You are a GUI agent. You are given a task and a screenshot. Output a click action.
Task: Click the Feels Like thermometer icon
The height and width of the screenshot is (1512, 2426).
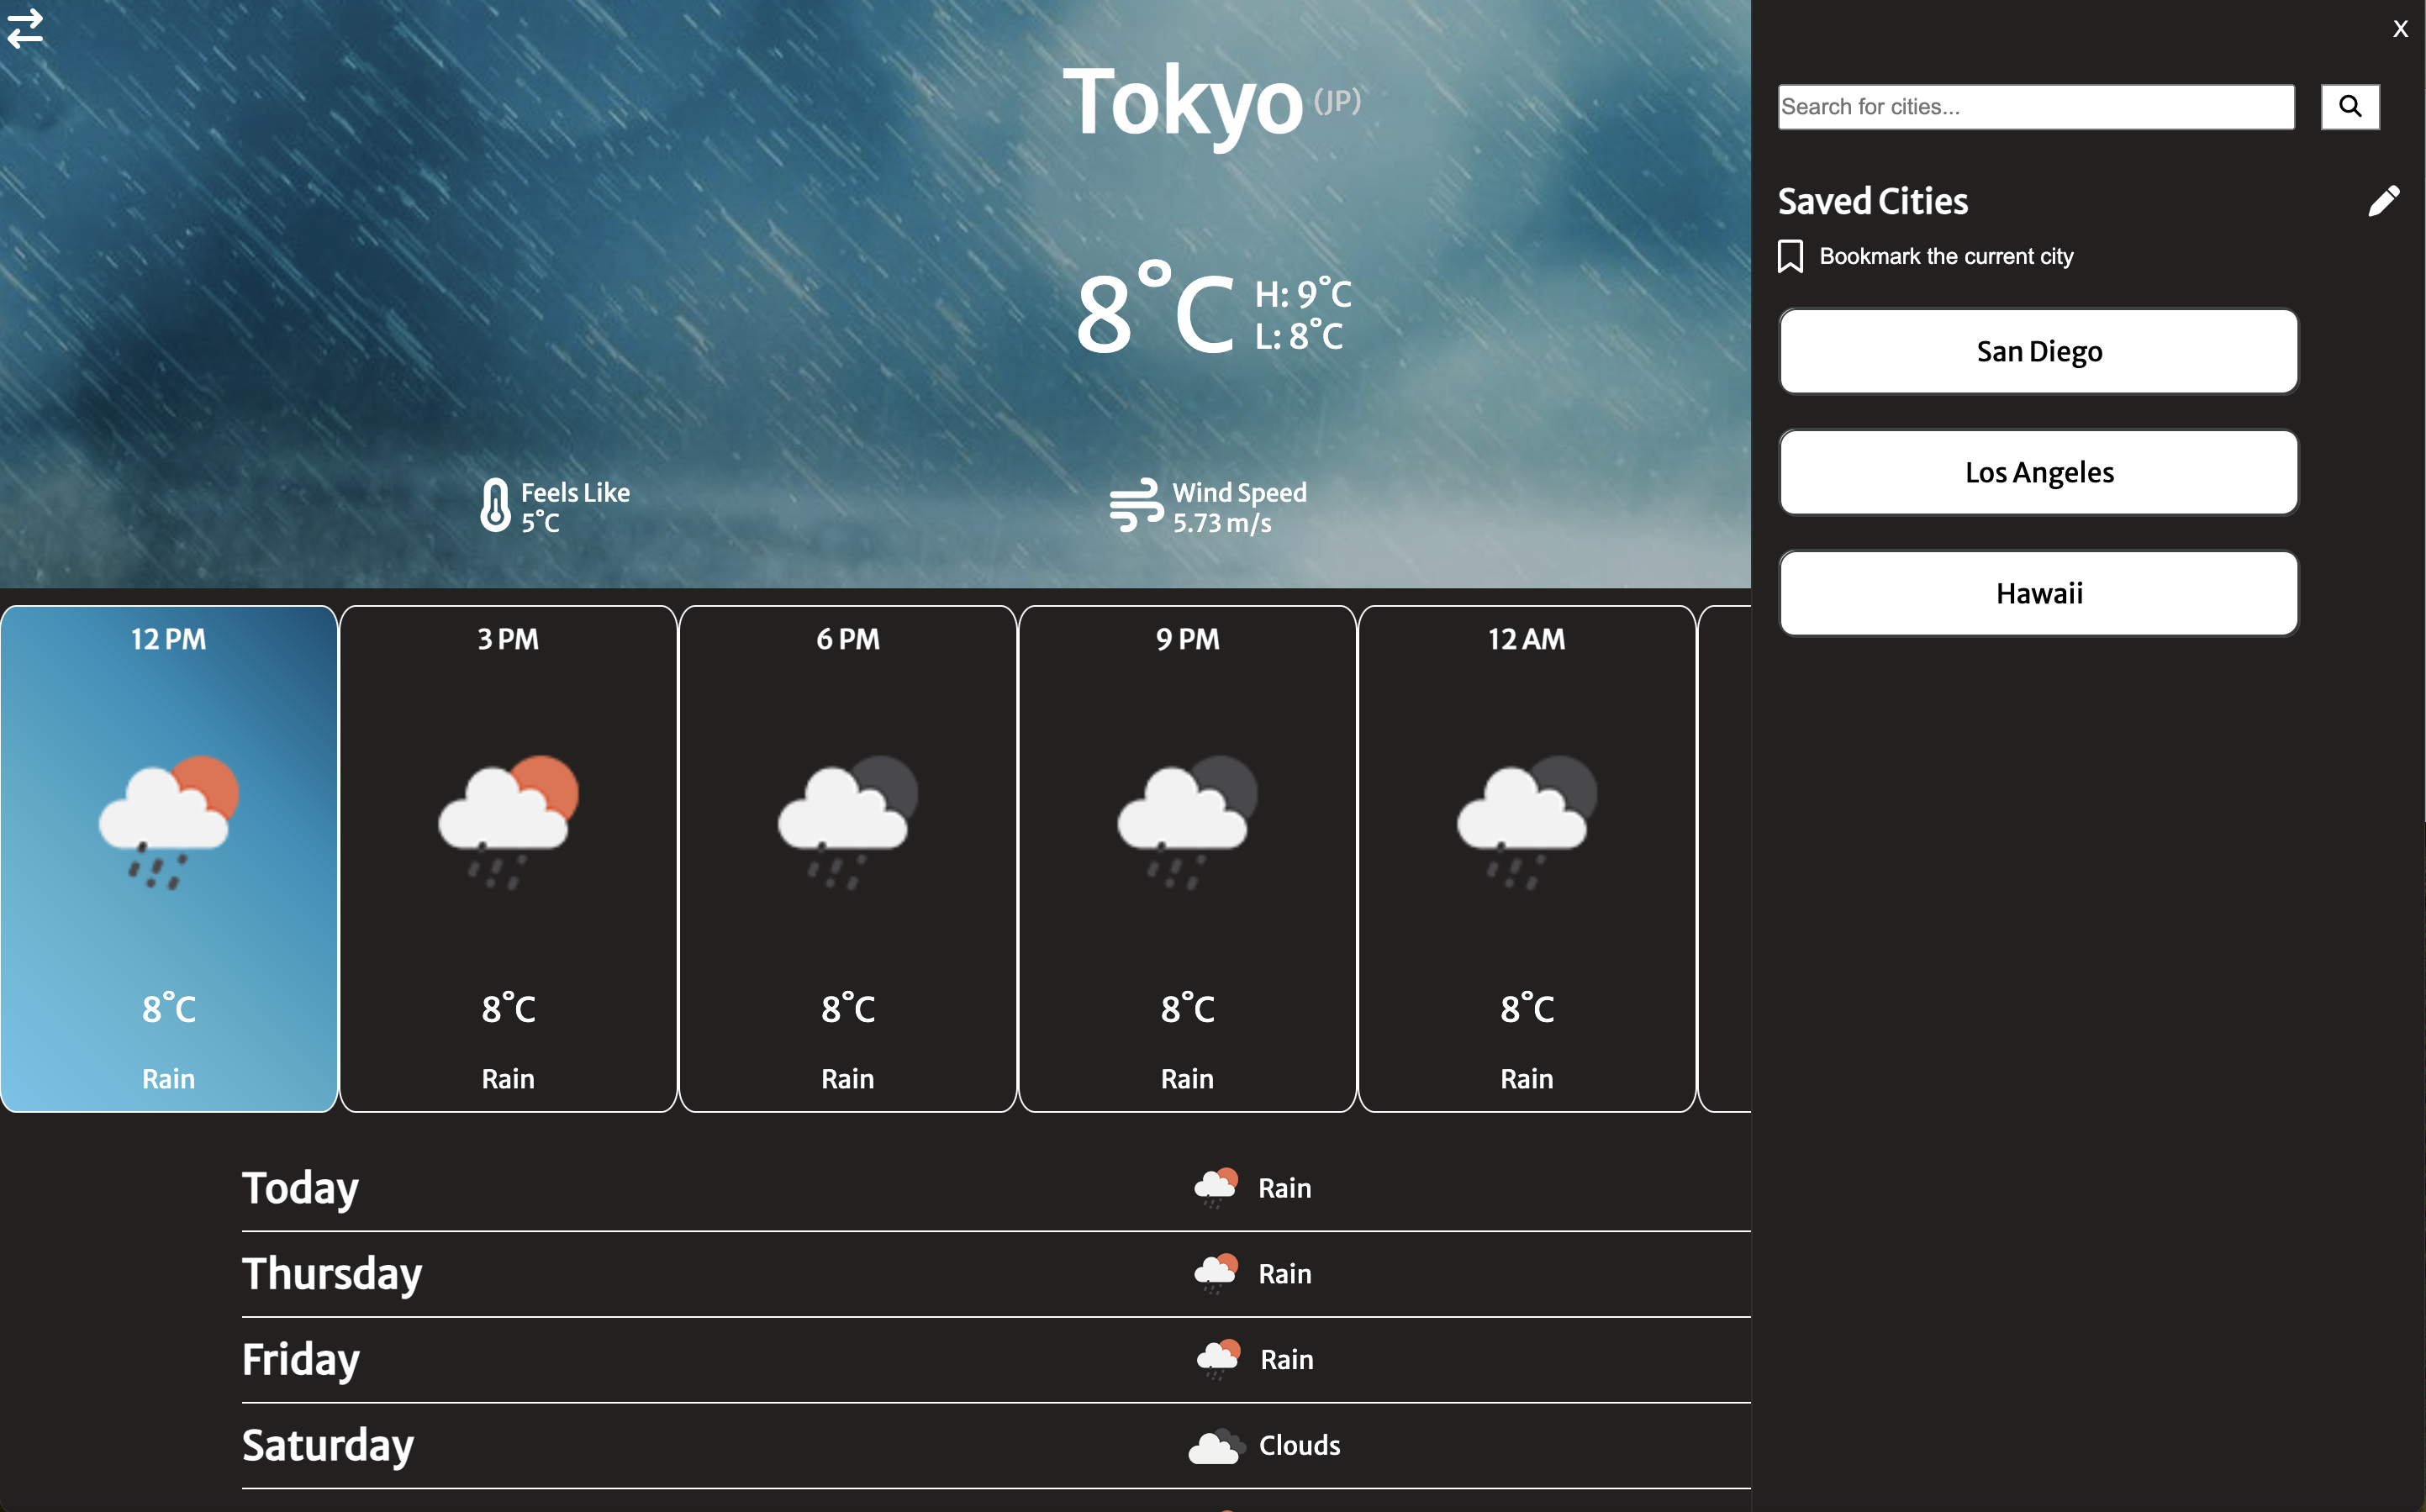pyautogui.click(x=495, y=505)
